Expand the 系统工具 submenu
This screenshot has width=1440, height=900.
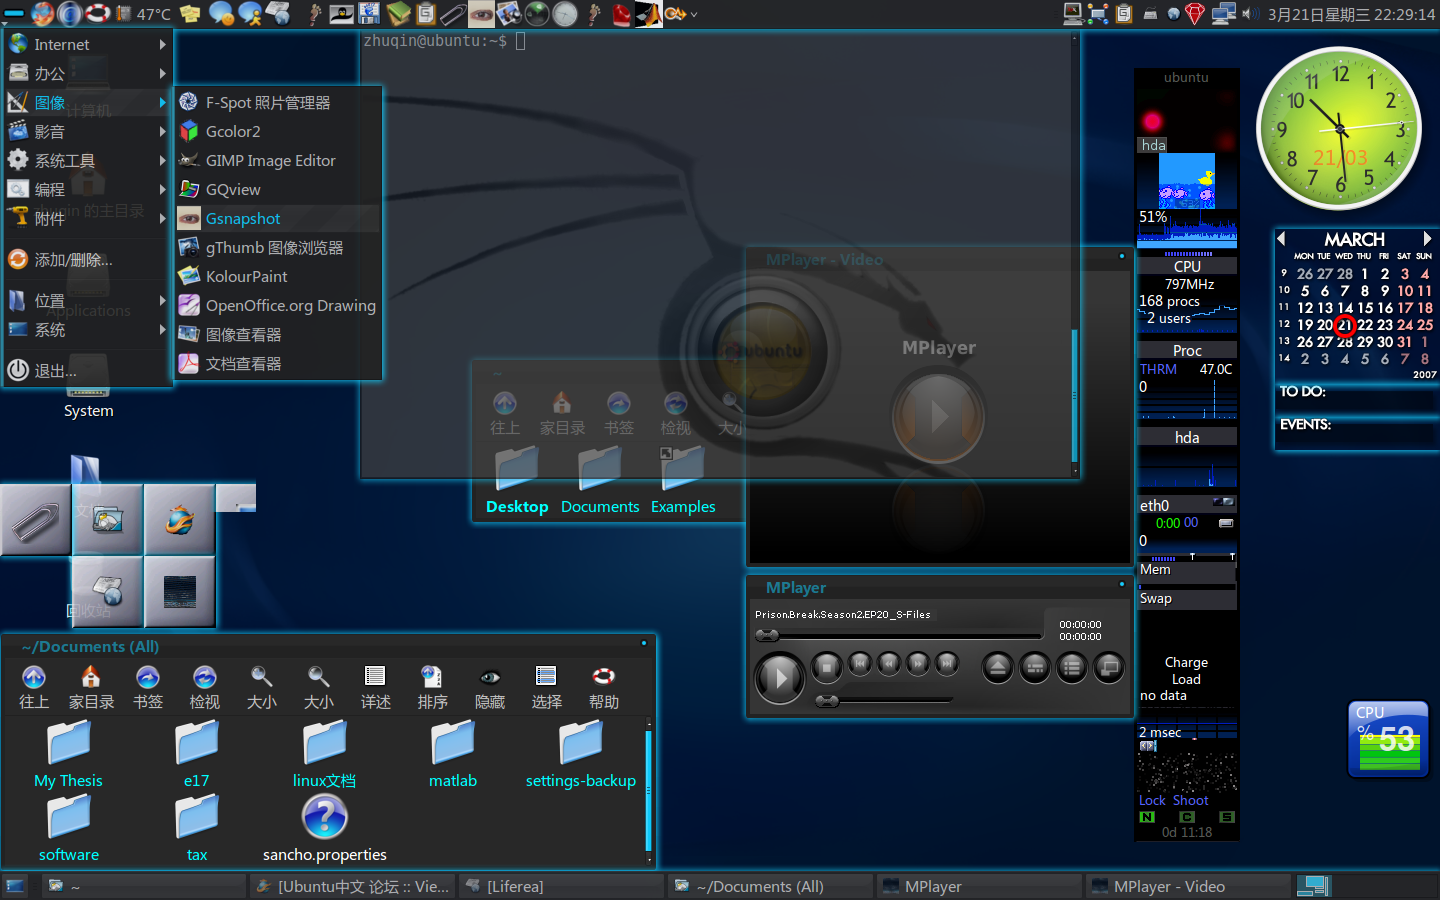point(87,160)
